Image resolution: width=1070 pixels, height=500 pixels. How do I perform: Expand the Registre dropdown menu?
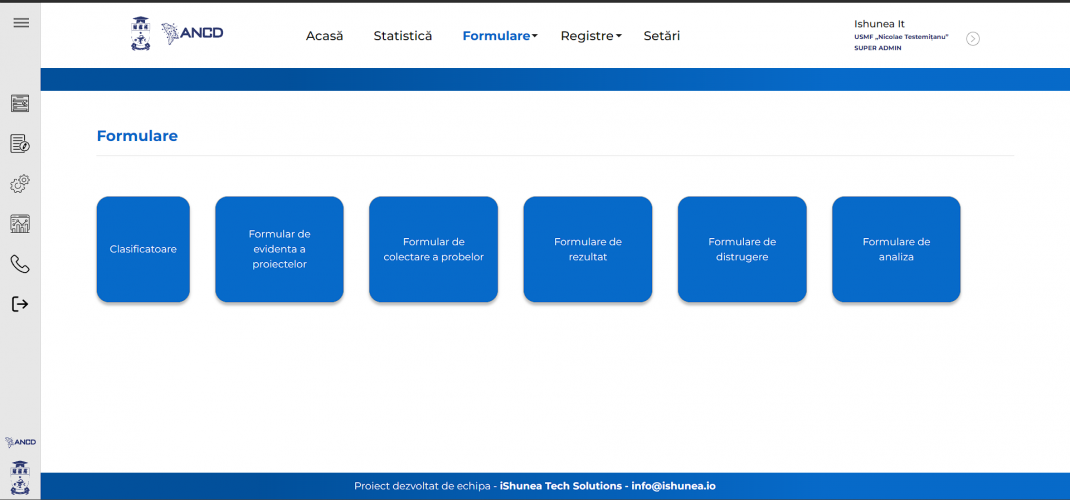coord(591,36)
